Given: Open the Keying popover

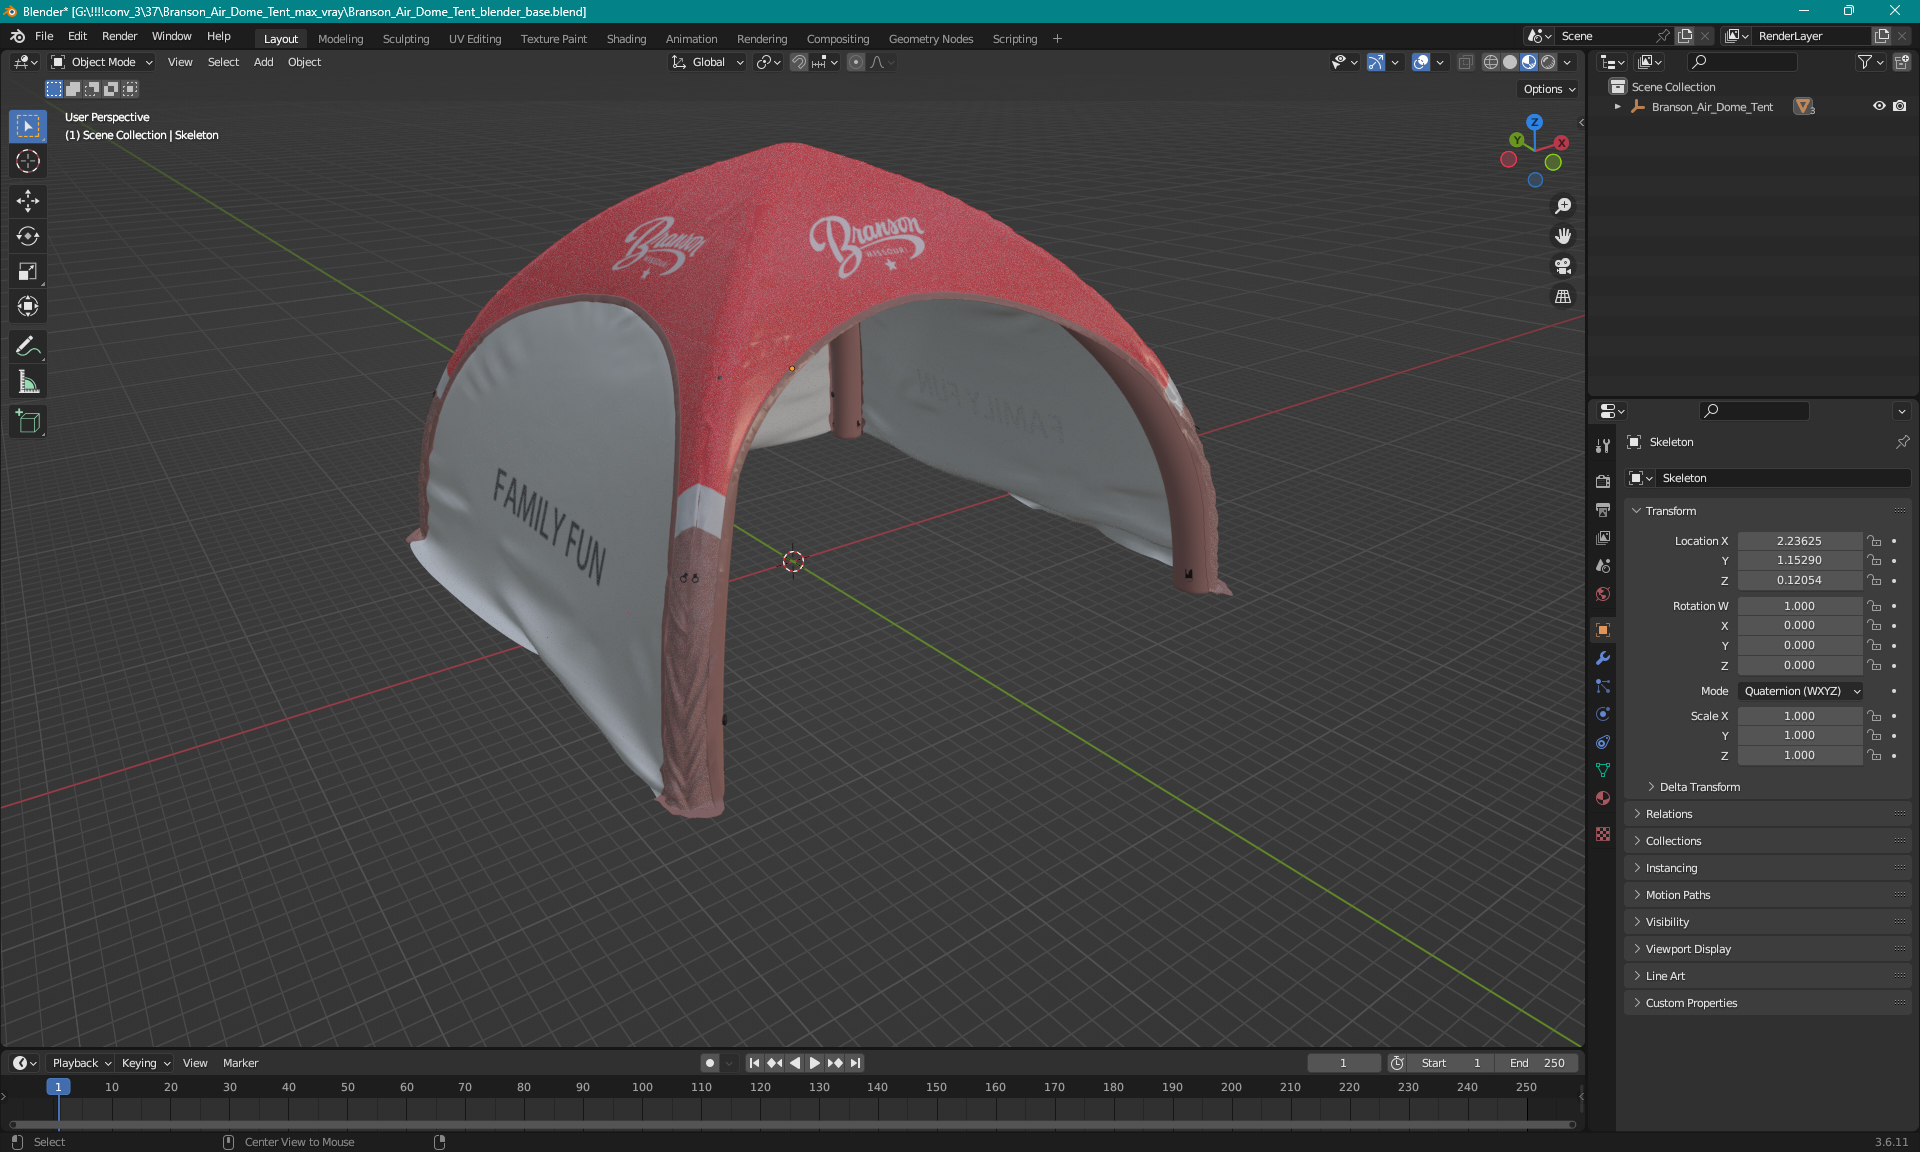Looking at the screenshot, I should point(146,1063).
